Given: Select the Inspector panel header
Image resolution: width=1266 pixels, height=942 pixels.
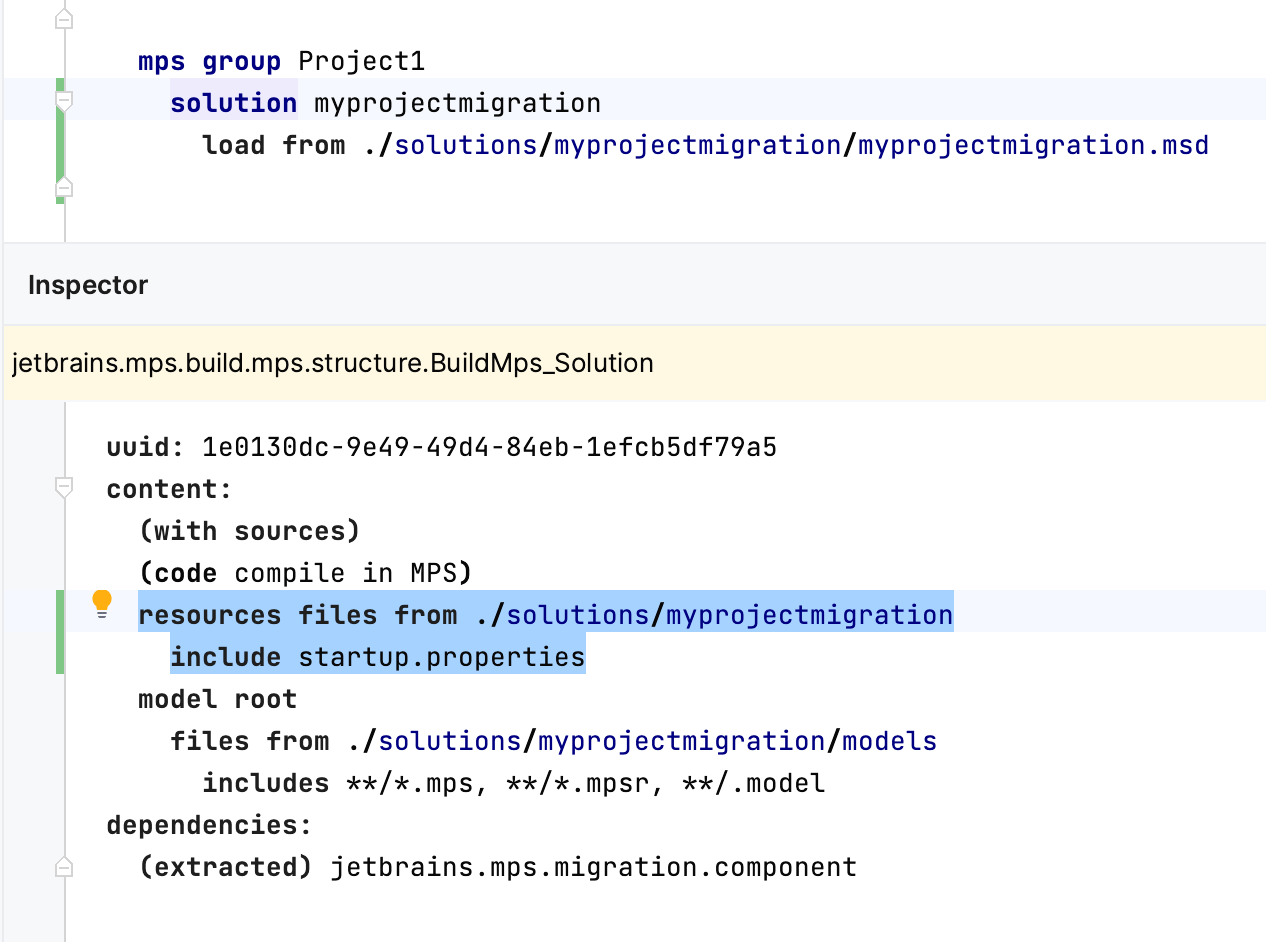Looking at the screenshot, I should [87, 285].
